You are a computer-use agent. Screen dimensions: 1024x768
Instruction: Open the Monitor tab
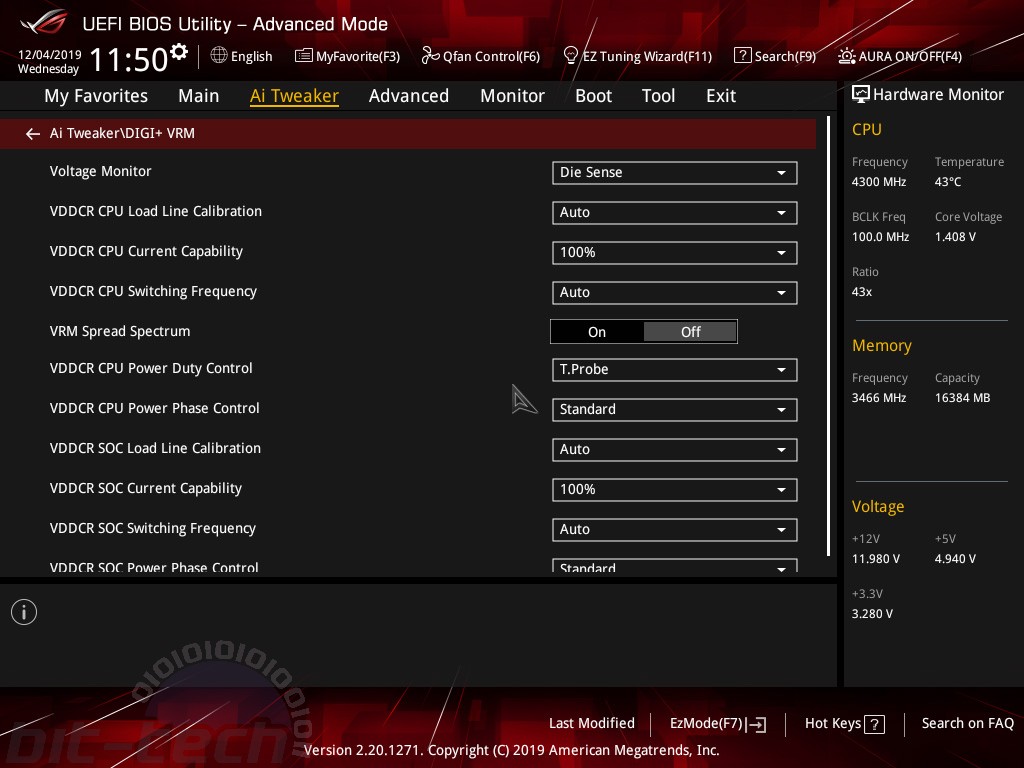tap(512, 96)
